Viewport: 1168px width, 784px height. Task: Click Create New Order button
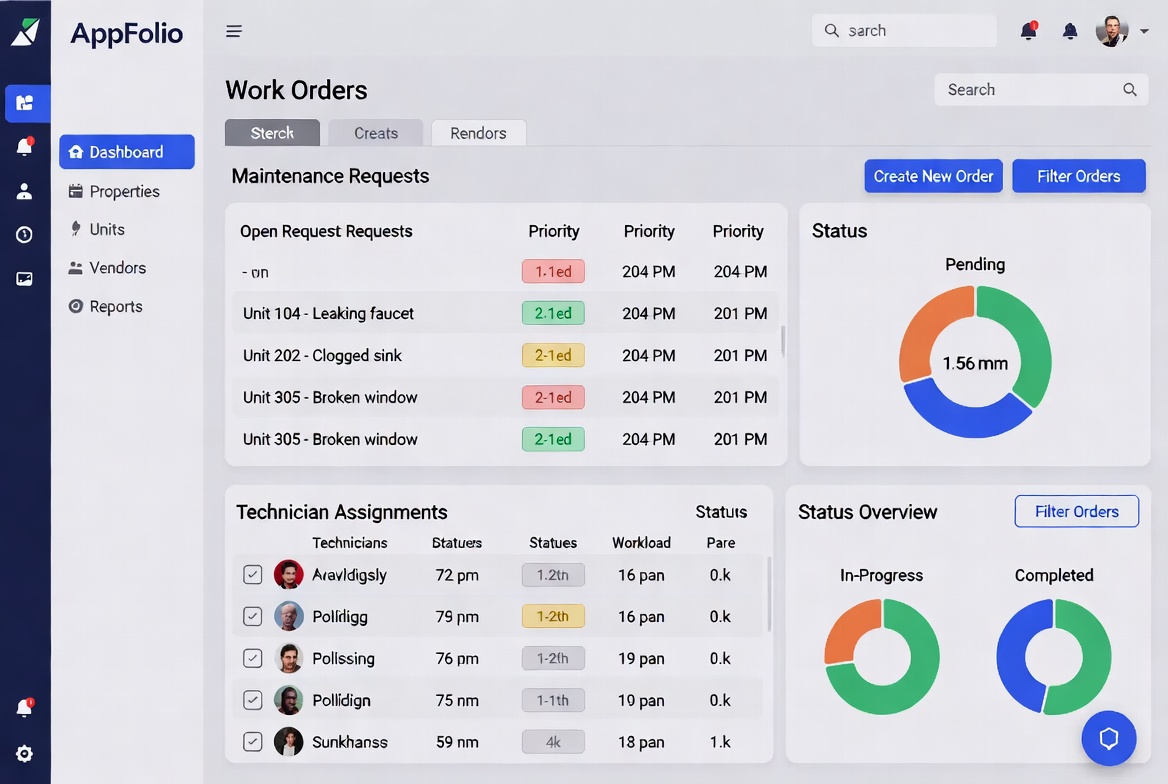pos(933,176)
